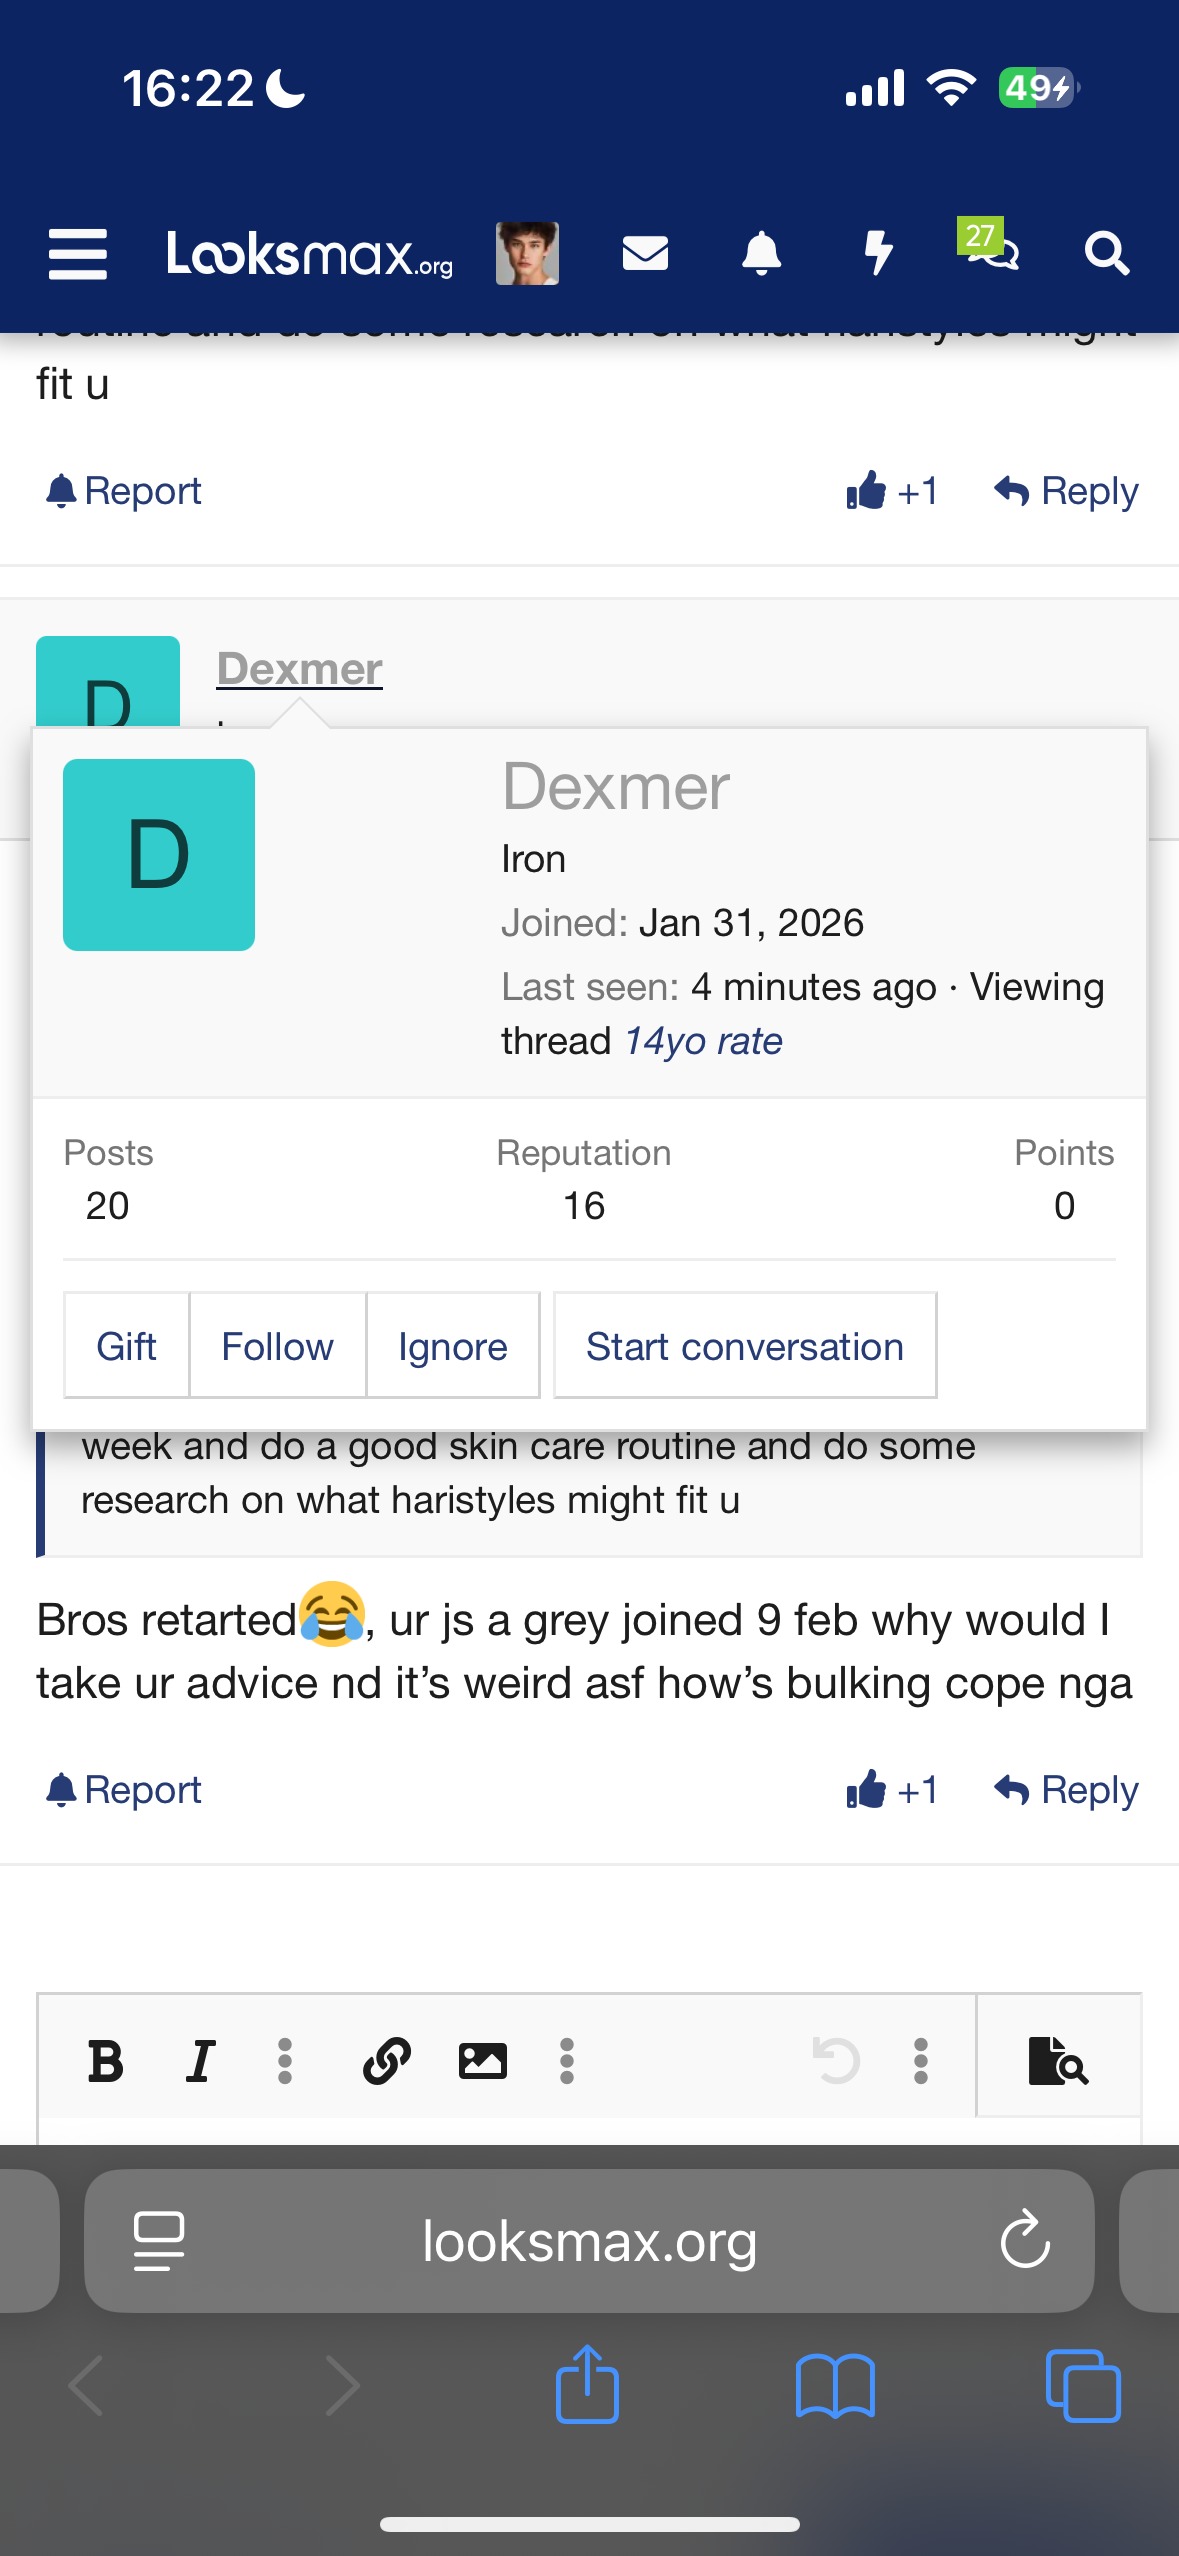Open the hamburger navigation menu
Screen dimensions: 1179x2556
click(78, 254)
